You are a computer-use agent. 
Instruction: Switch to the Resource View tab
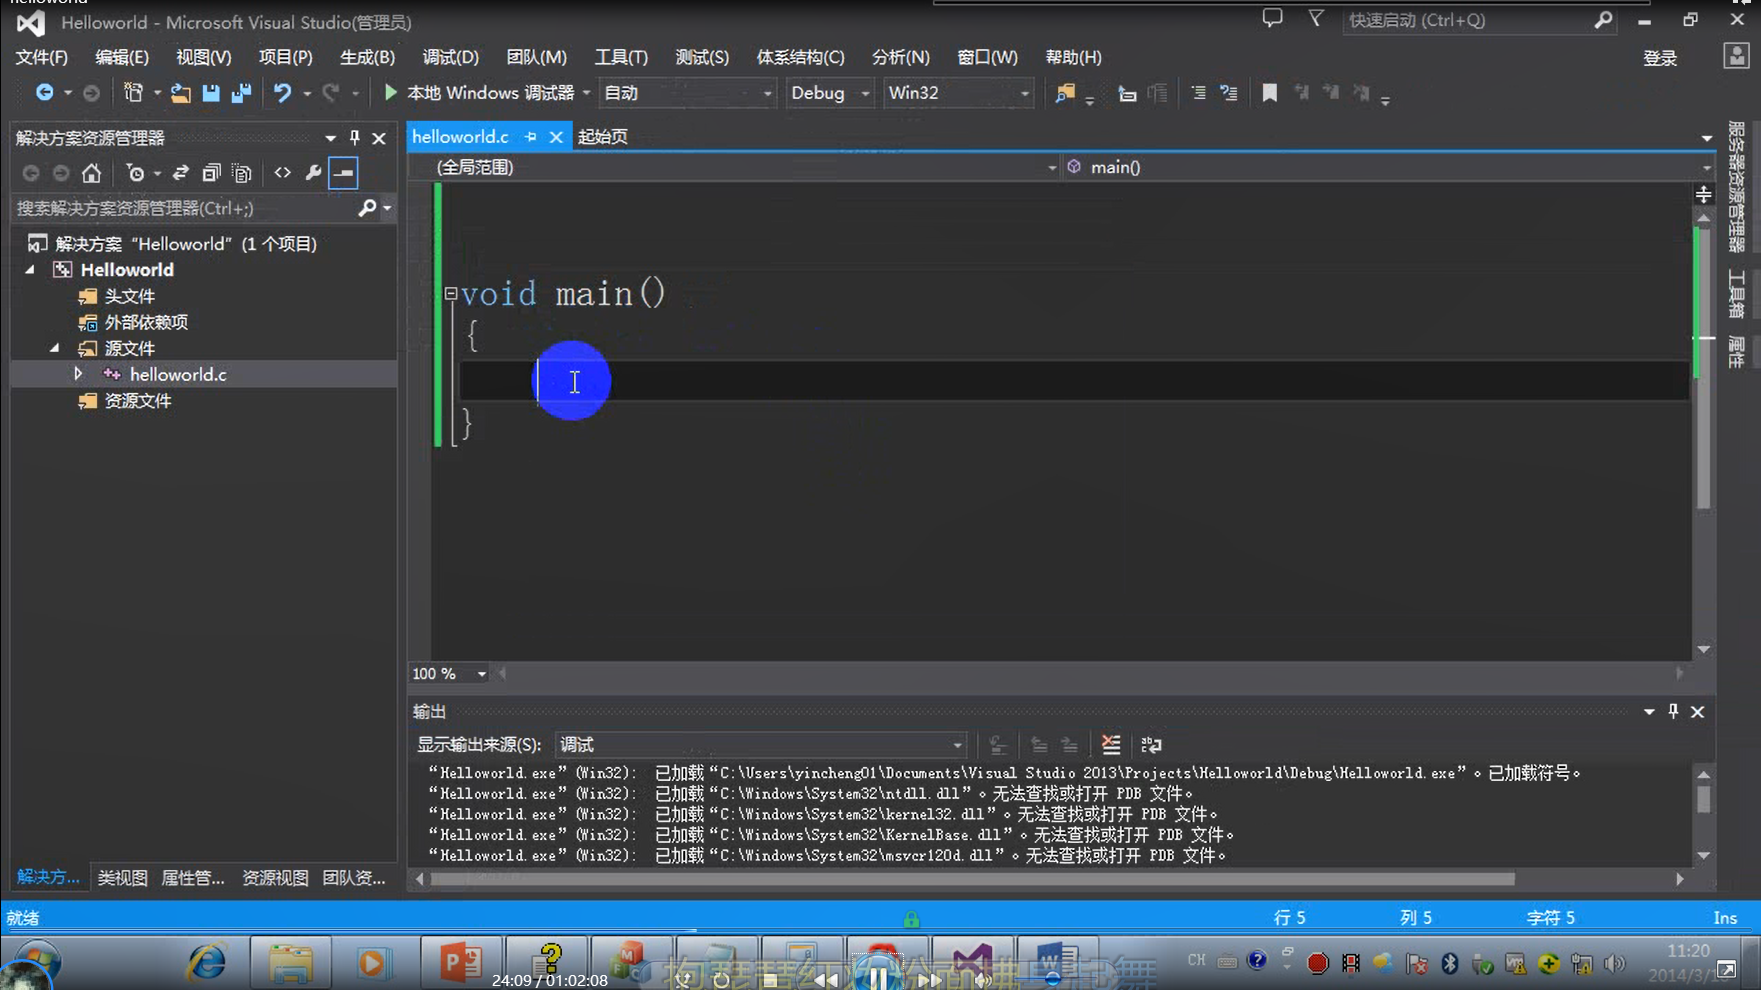pyautogui.click(x=275, y=878)
